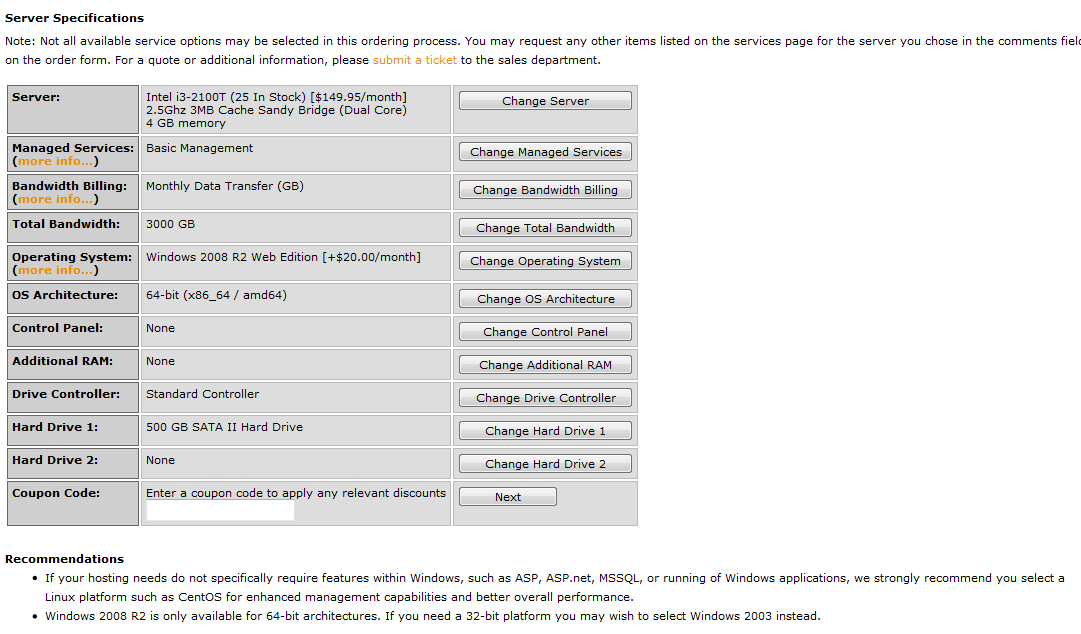
Task: Click the Change Server button
Action: (545, 101)
